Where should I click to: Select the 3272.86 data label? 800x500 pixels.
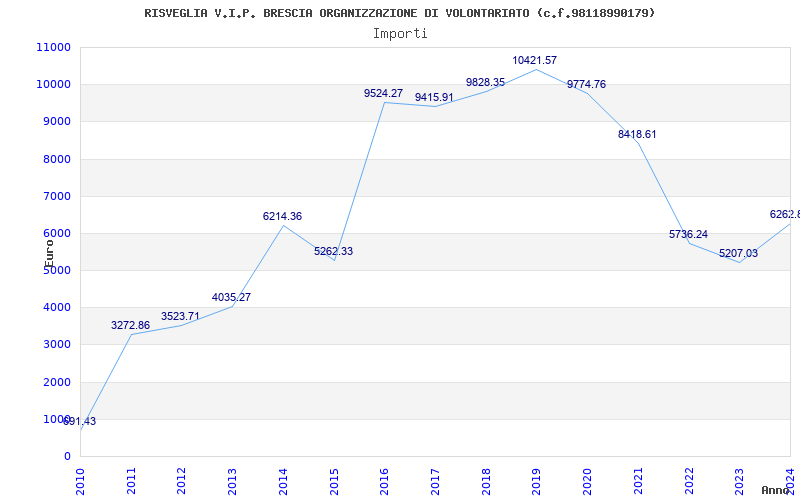[131, 325]
